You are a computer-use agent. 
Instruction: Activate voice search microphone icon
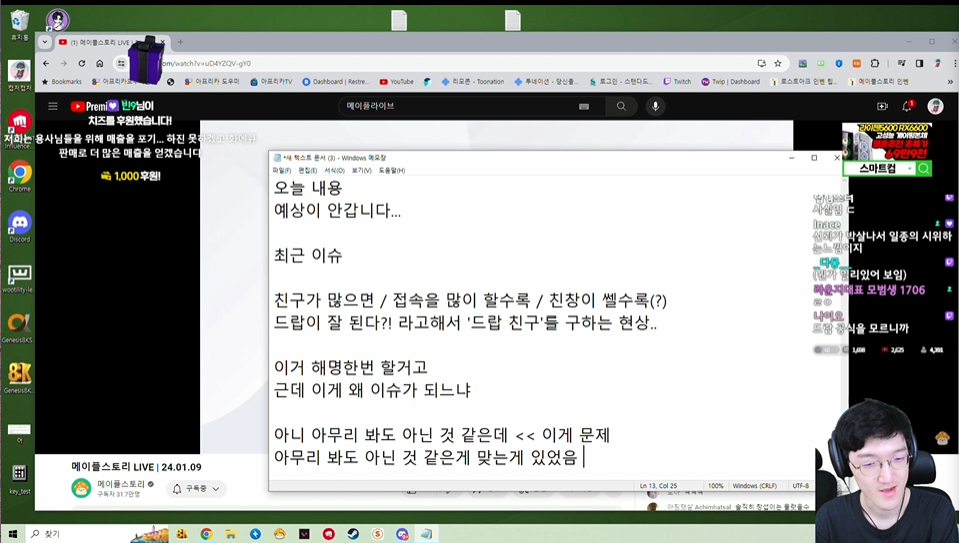pos(656,106)
